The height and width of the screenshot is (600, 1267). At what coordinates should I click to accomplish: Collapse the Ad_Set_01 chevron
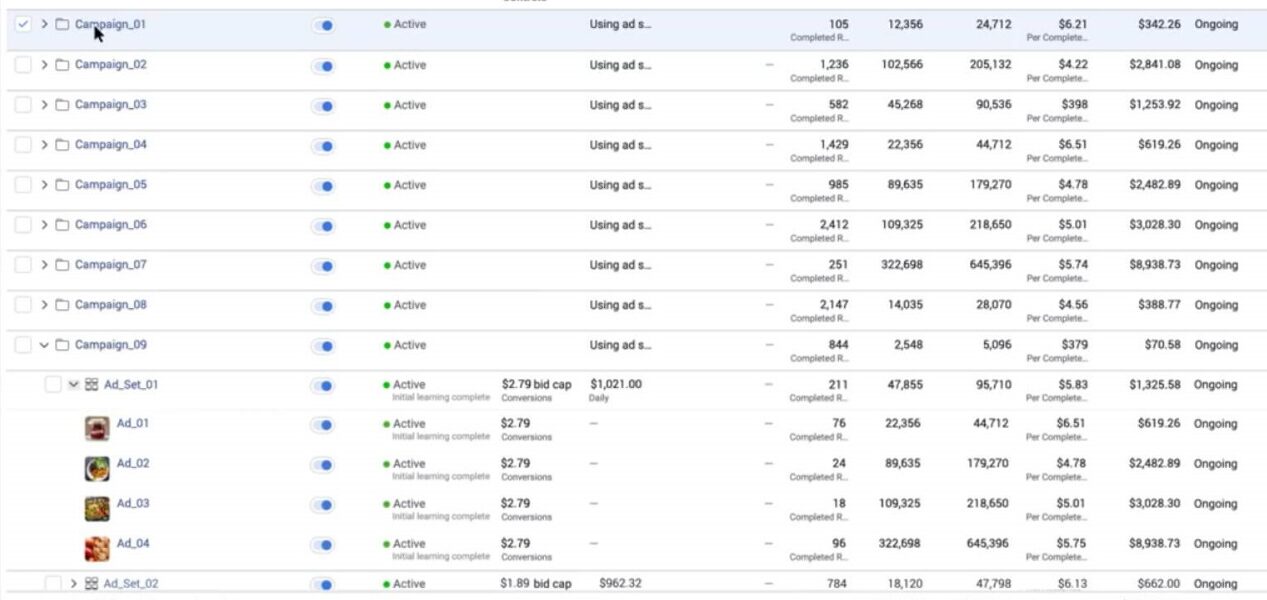(x=73, y=385)
